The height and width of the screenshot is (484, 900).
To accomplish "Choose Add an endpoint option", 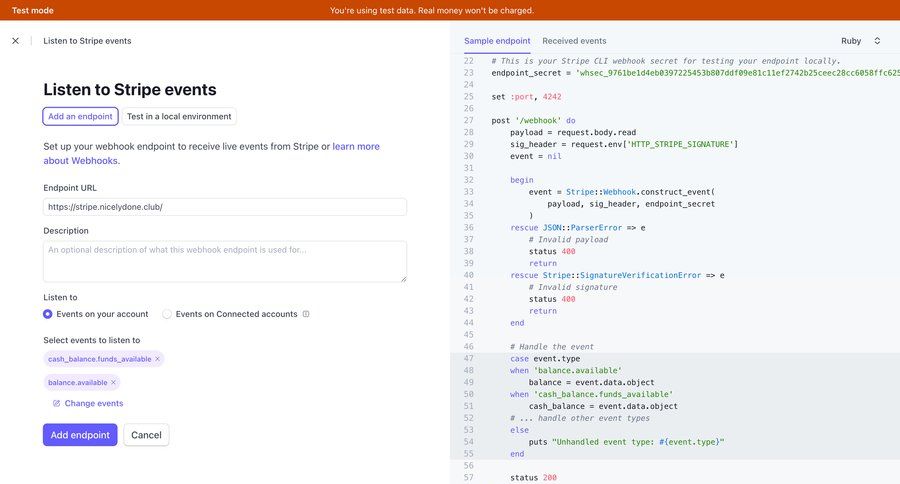I will [x=80, y=116].
